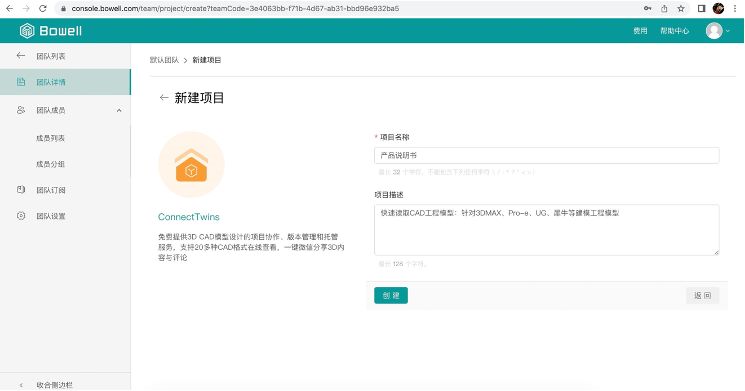
Task: Collapse the 团队成员 submenu chevron
Action: tap(119, 110)
